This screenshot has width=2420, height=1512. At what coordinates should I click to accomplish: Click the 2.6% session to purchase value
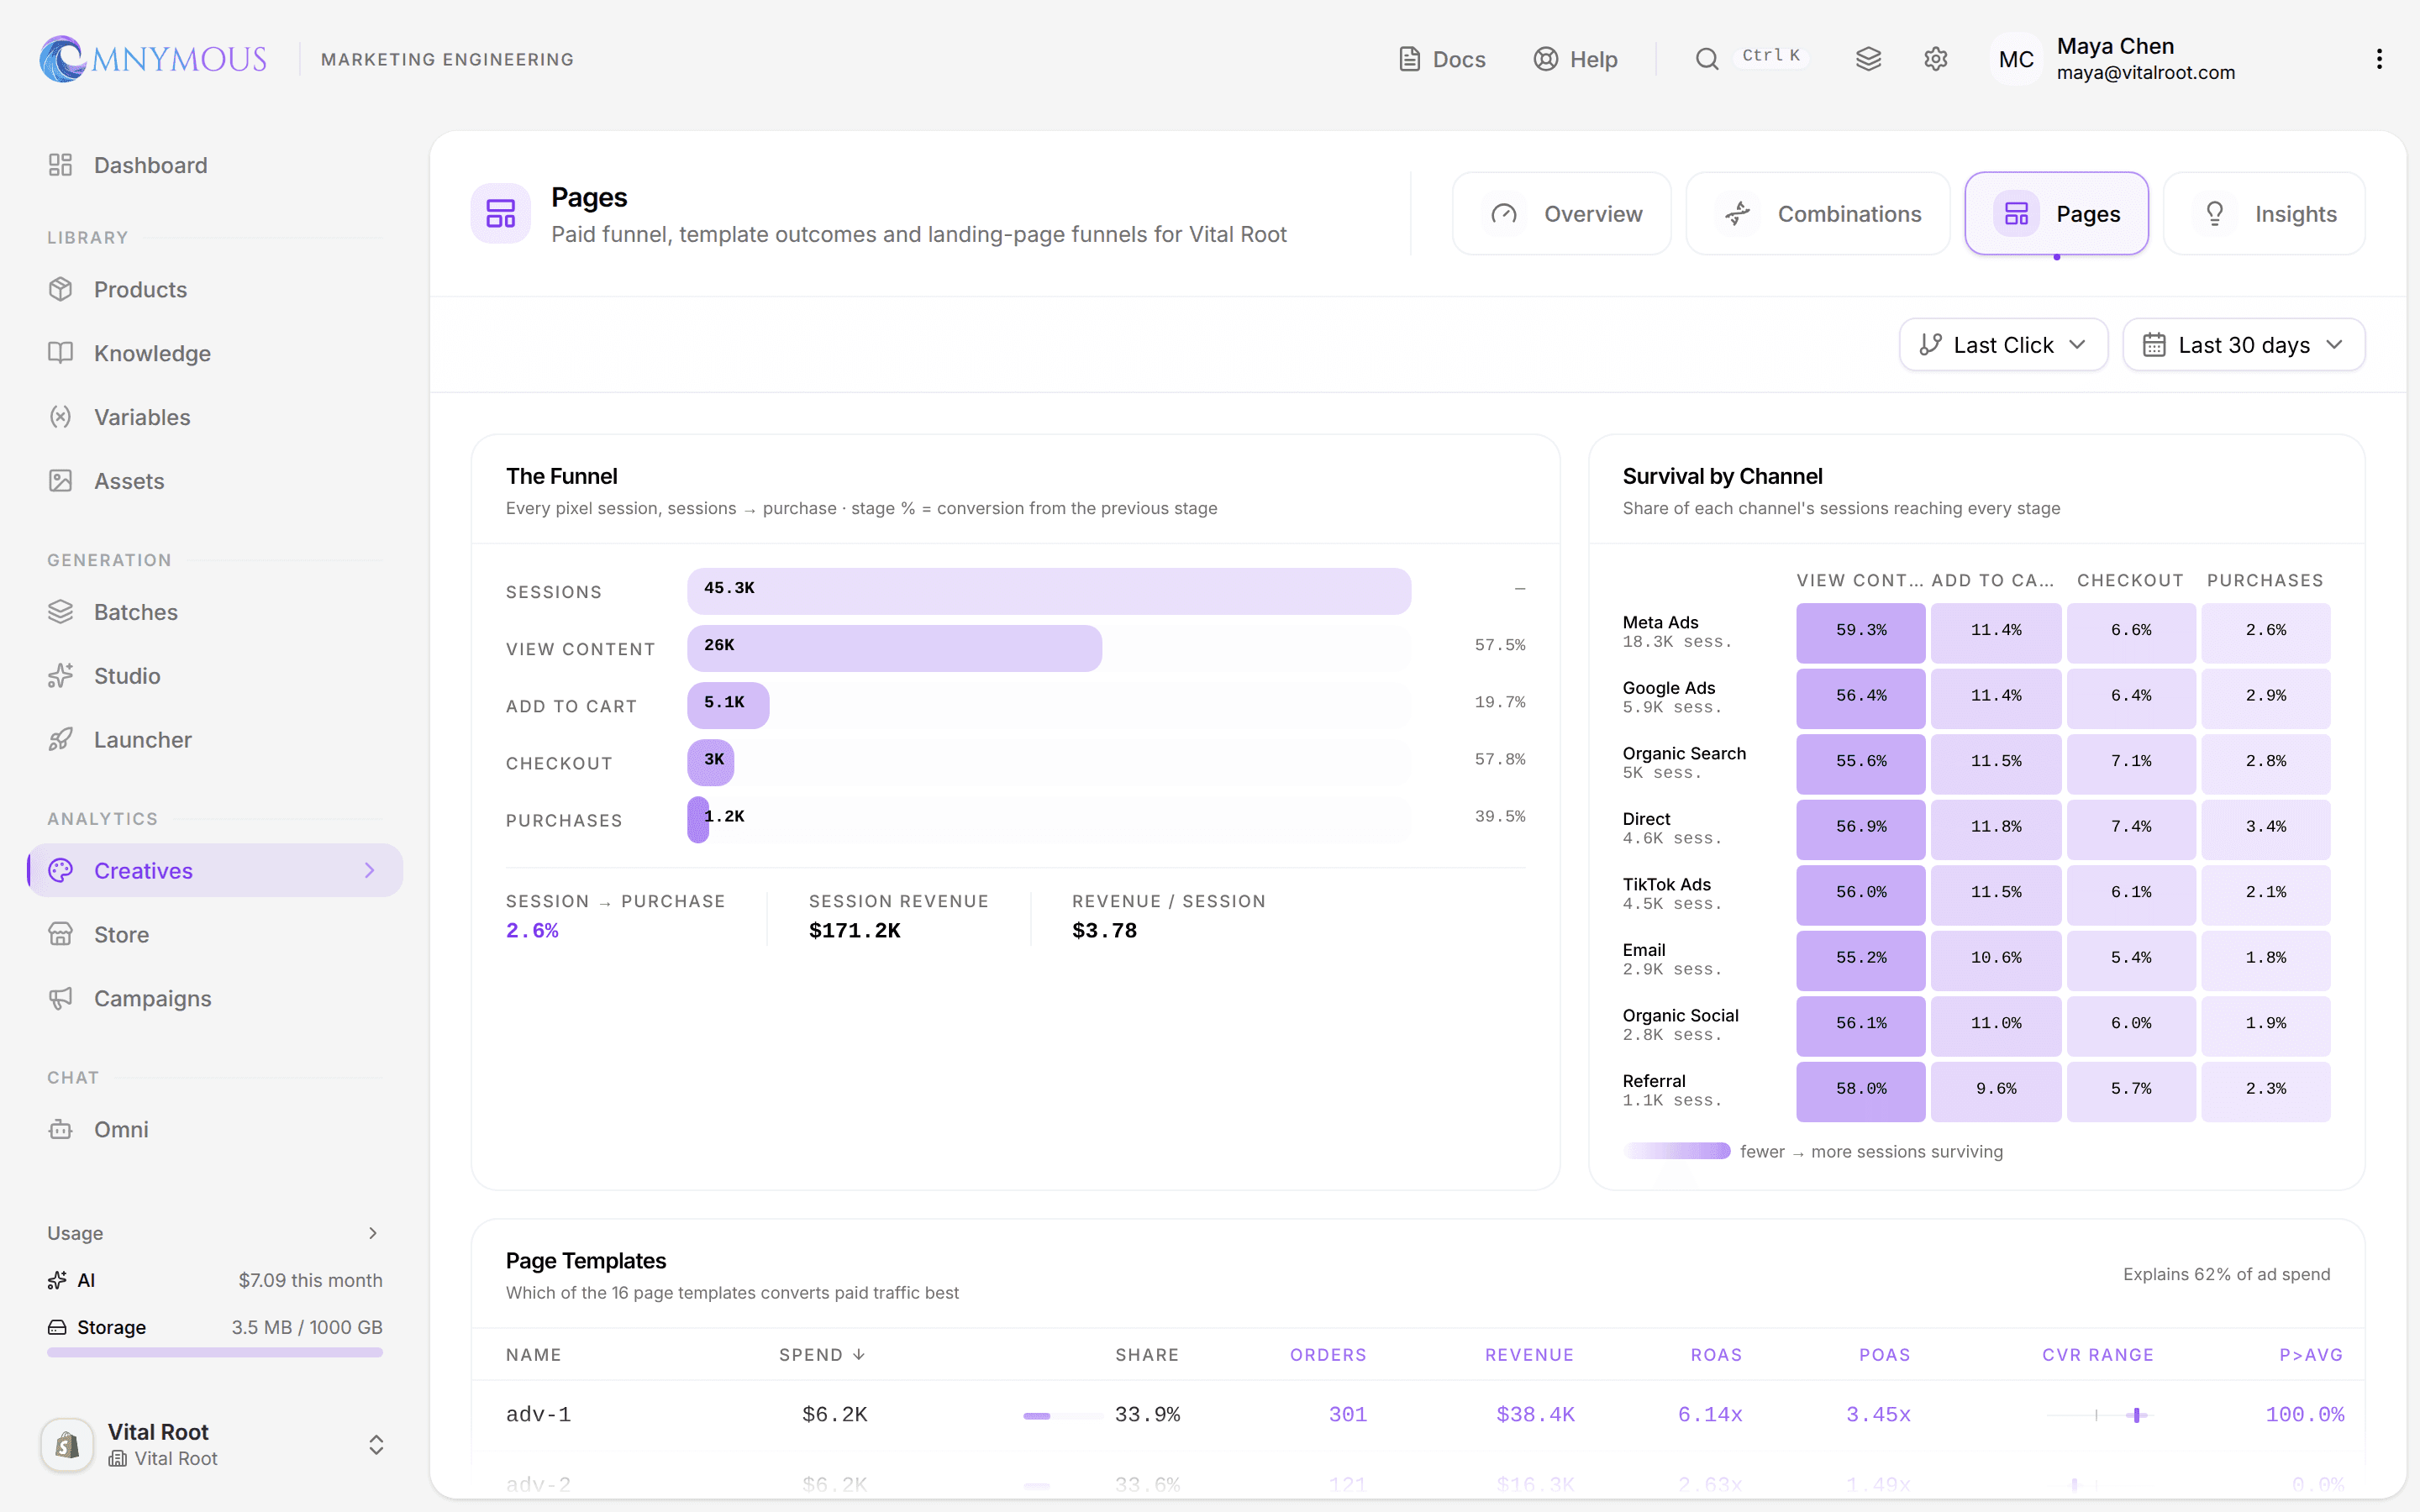point(532,930)
